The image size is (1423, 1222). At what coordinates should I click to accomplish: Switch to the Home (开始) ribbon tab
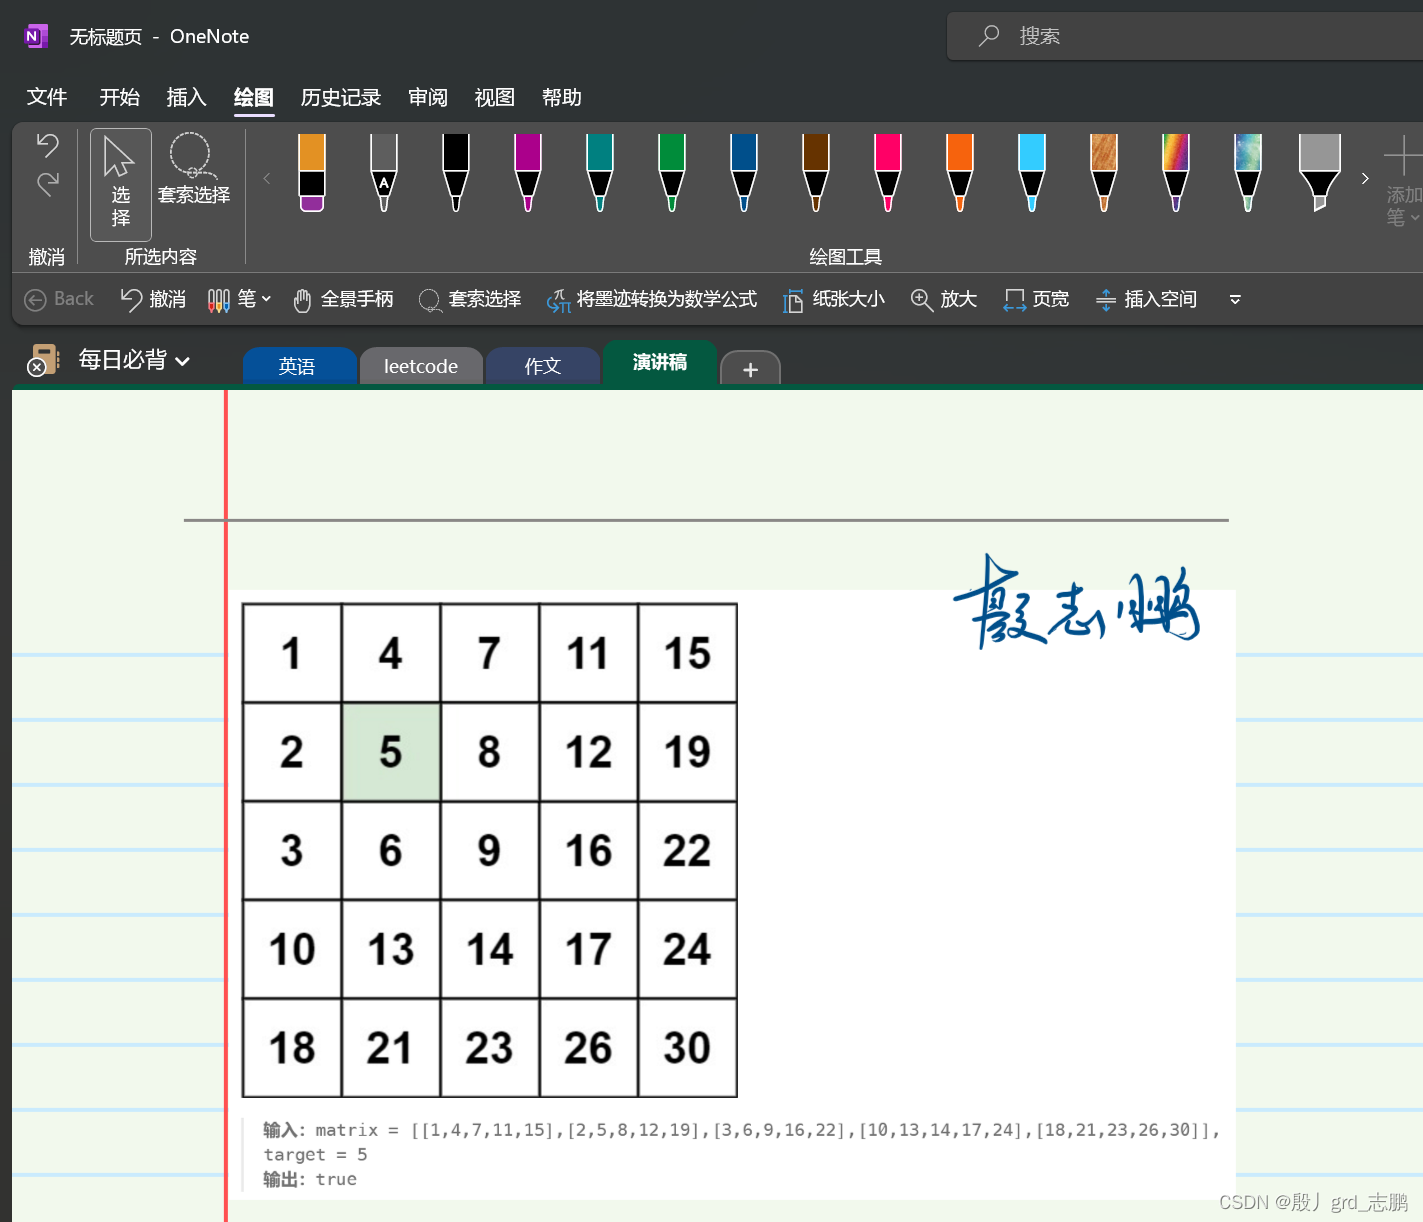pos(120,97)
